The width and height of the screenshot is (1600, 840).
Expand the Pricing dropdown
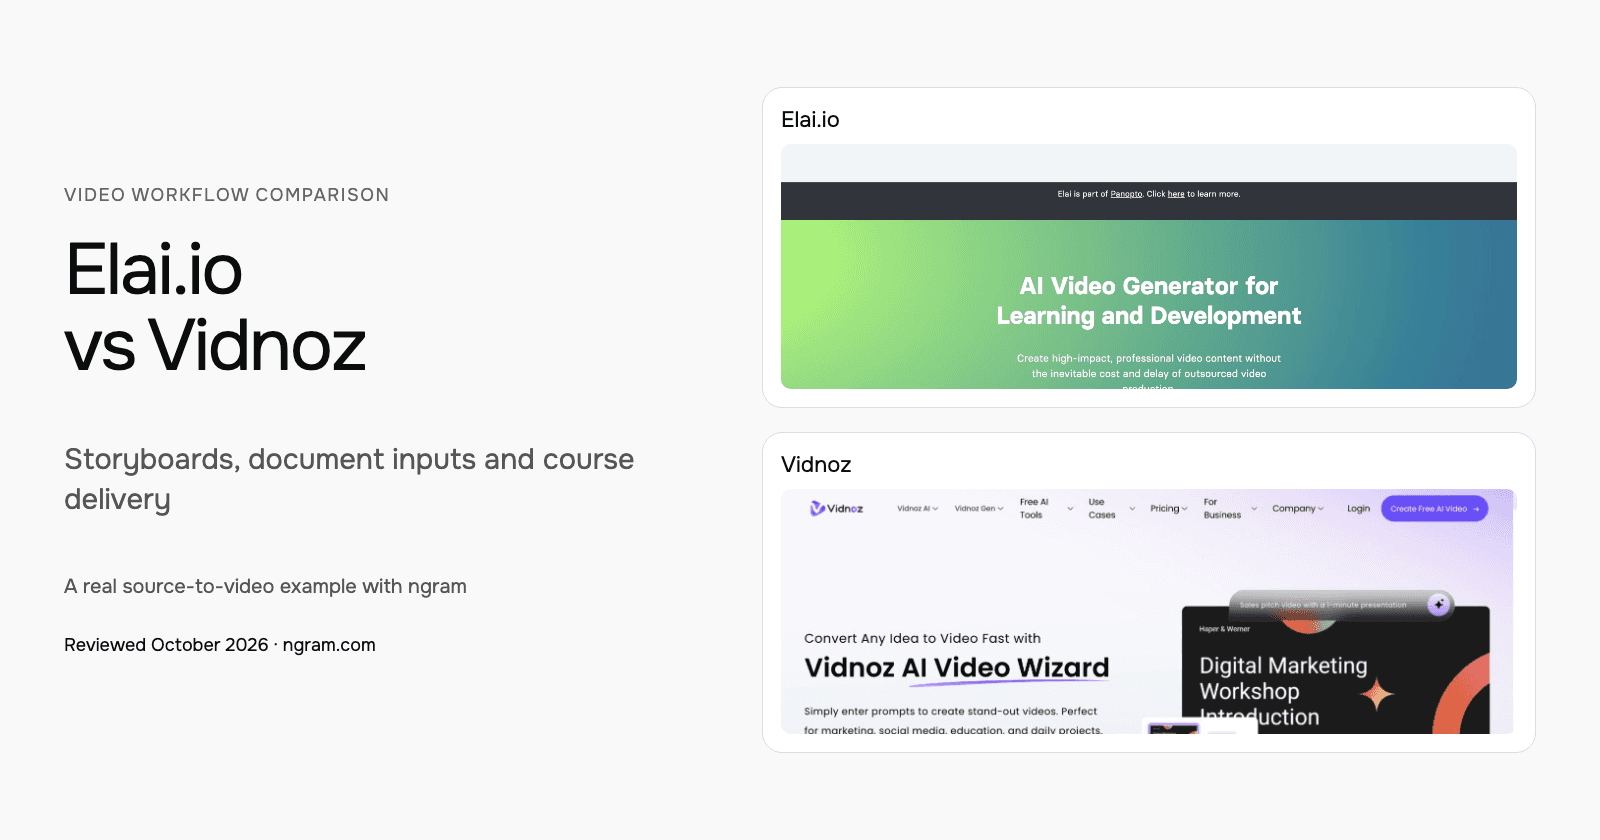[x=1169, y=508]
